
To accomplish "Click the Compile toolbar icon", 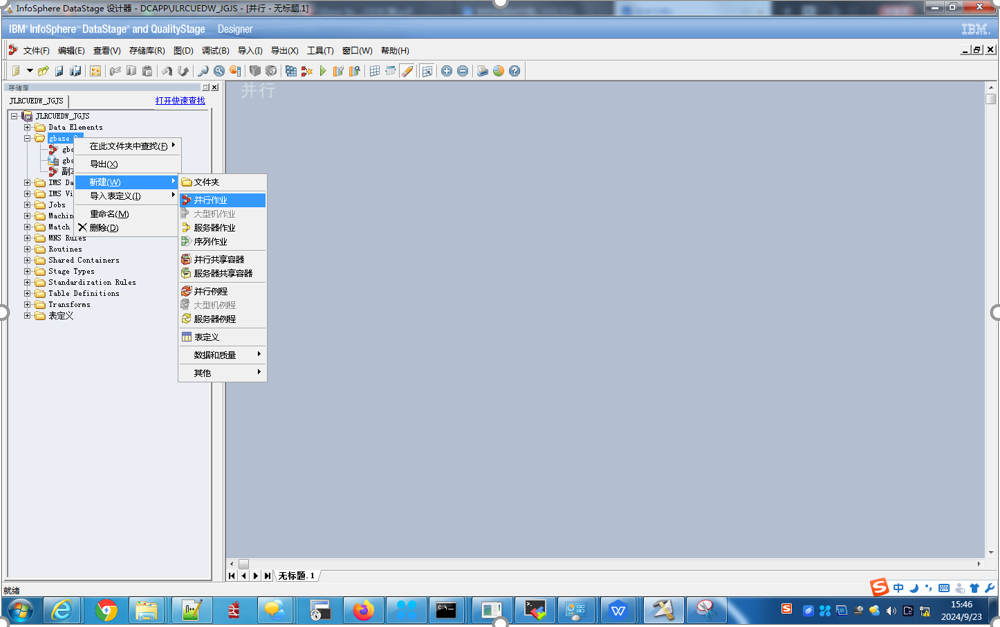I will pyautogui.click(x=291, y=71).
